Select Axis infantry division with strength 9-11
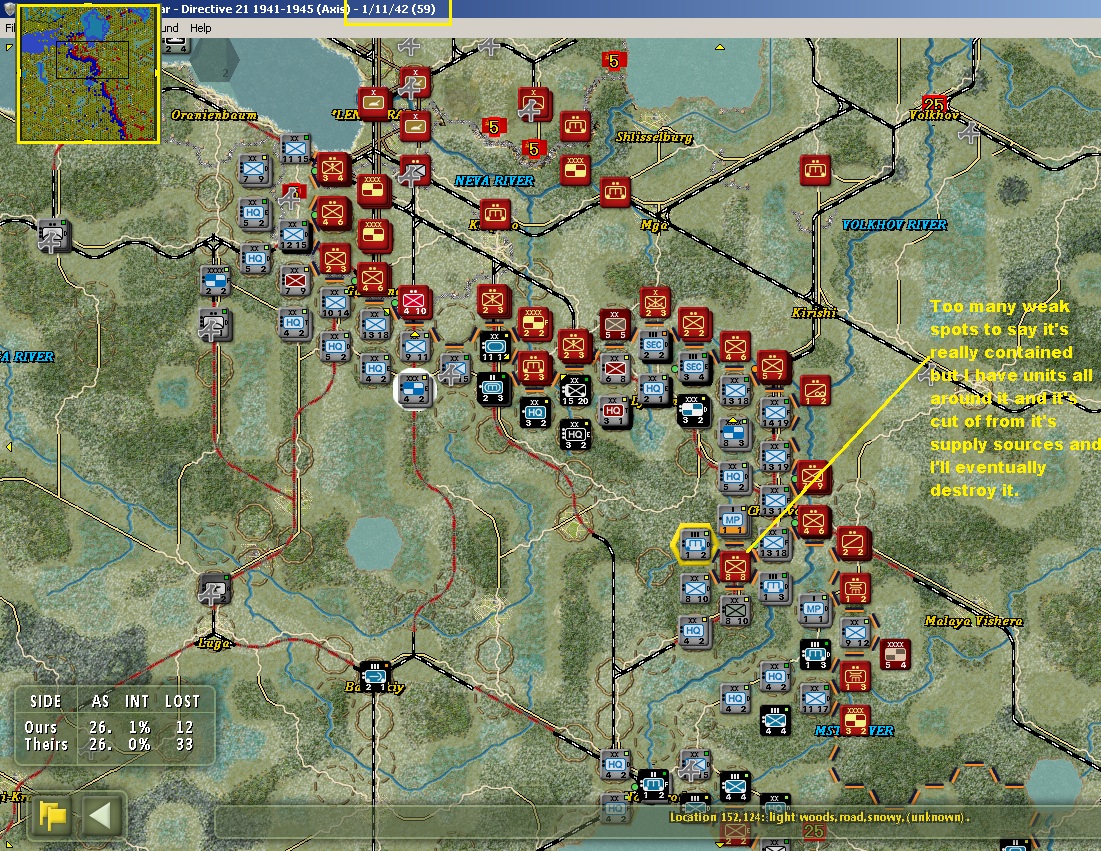 pos(416,348)
